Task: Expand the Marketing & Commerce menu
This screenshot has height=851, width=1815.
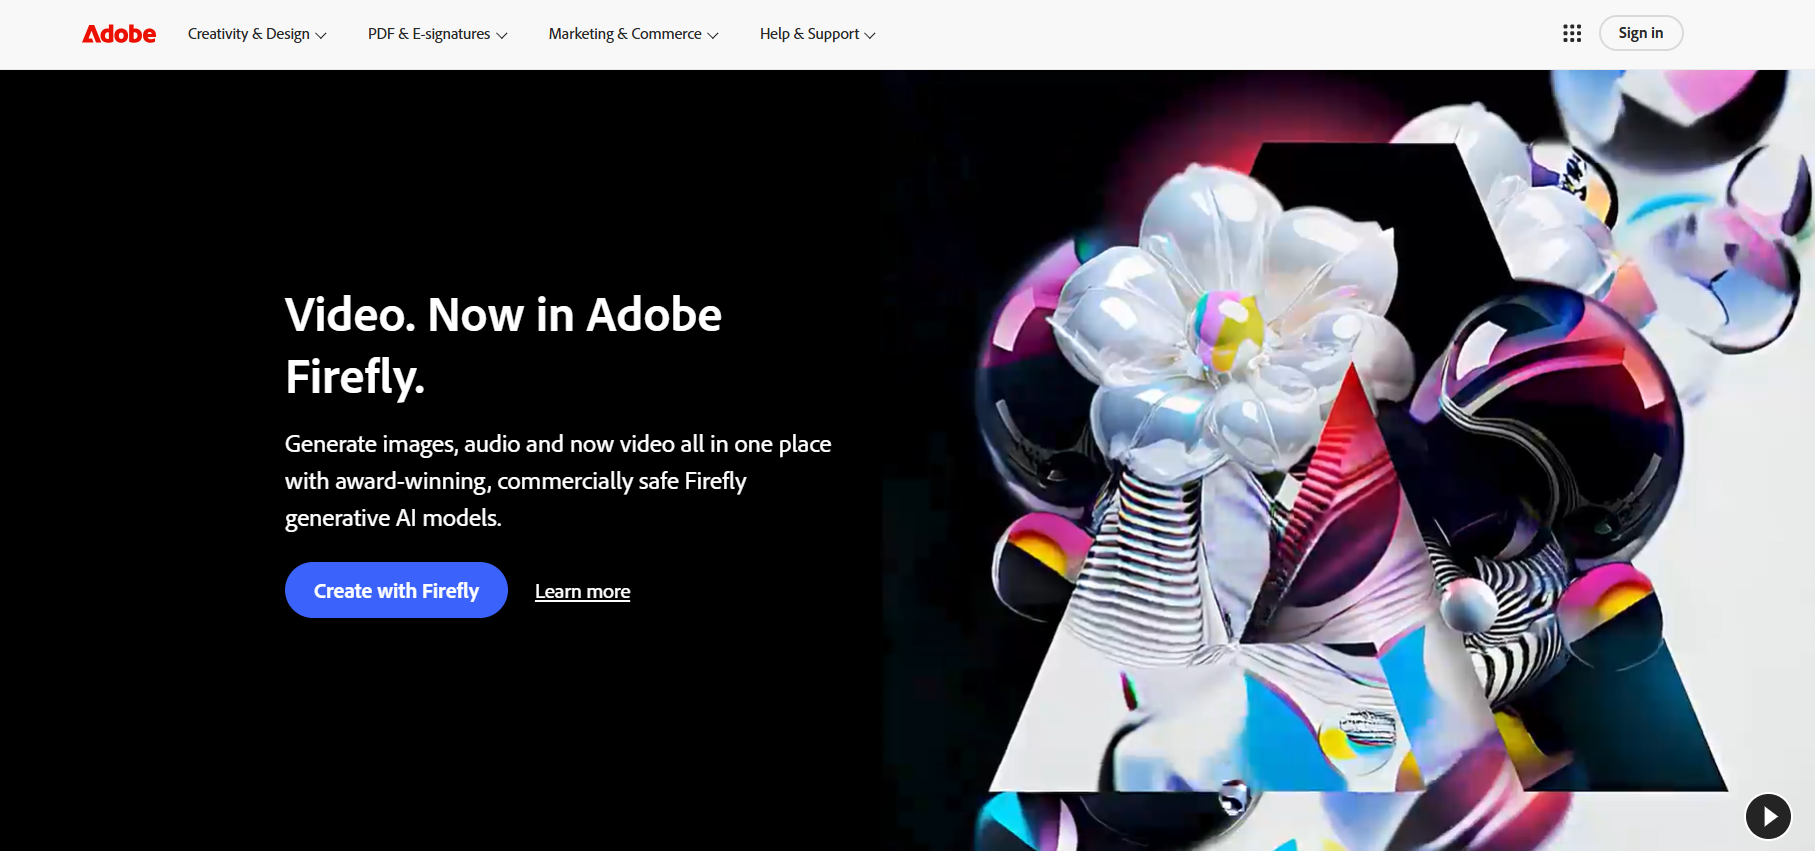Action: [x=633, y=34]
